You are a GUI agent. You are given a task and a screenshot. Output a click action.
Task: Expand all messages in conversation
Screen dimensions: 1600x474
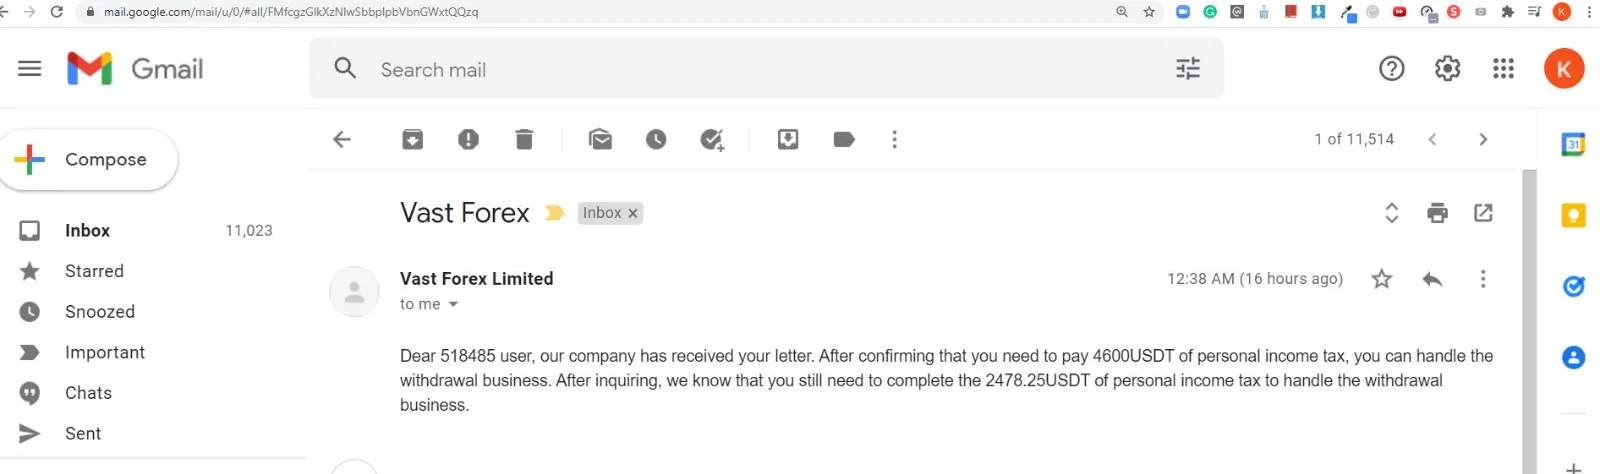pyautogui.click(x=1391, y=213)
